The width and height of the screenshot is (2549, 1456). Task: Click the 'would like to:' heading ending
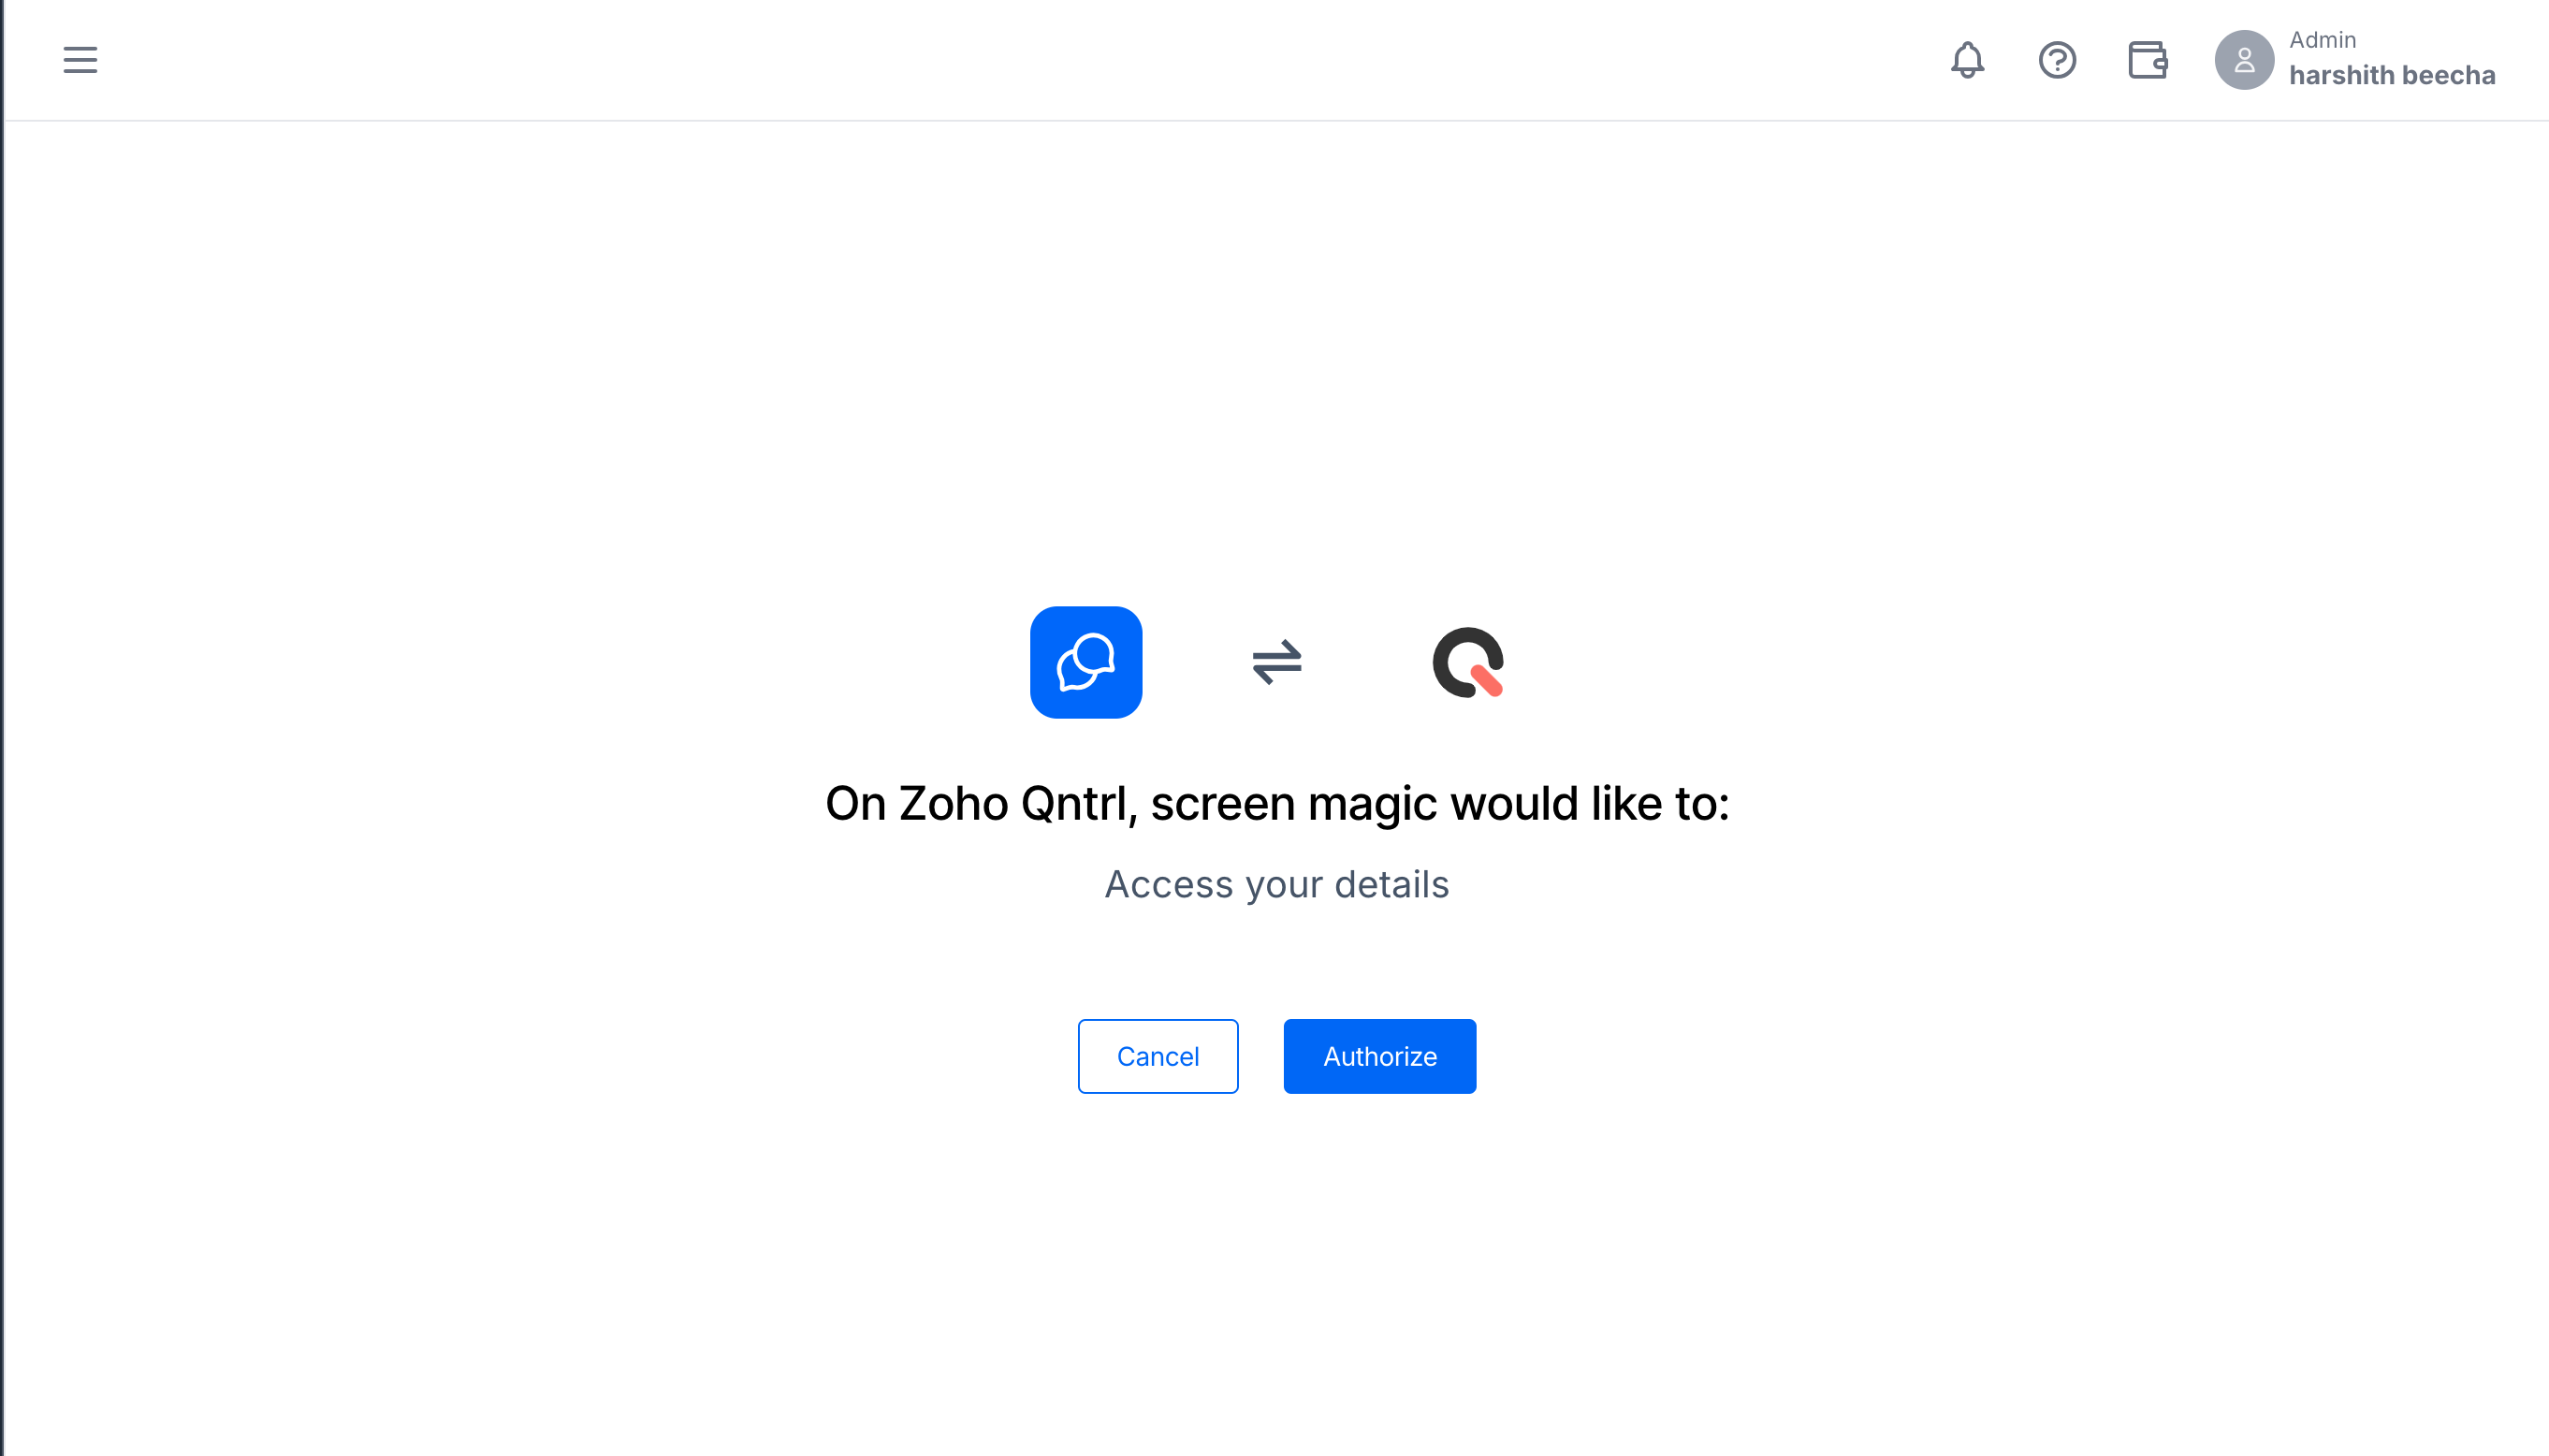coord(1590,803)
